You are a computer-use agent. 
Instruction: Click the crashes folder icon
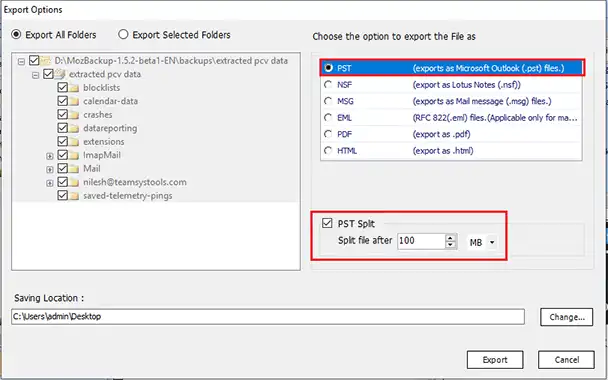(x=74, y=115)
